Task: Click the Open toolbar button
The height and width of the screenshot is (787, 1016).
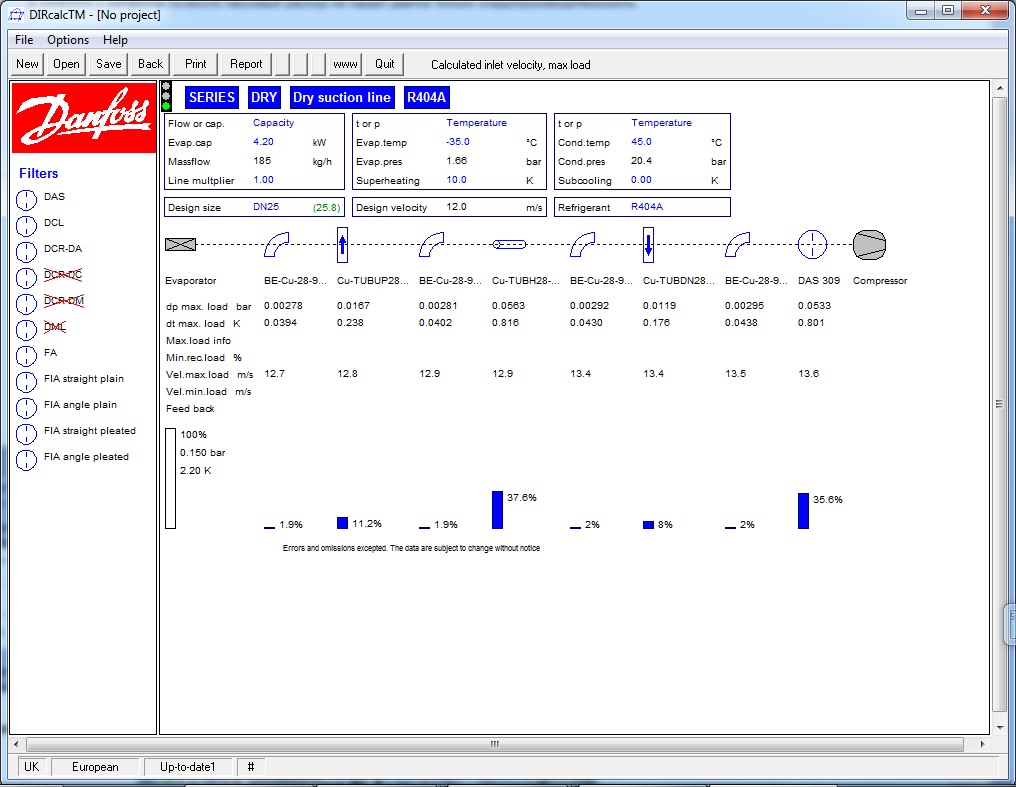Action: coord(66,64)
